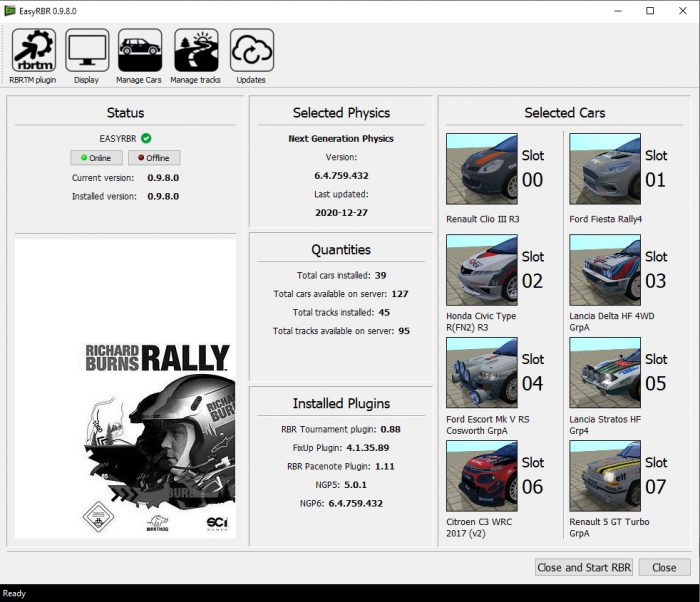This screenshot has width=700, height=602.
Task: Click the Renault Clio III R3 name
Action: click(x=483, y=219)
